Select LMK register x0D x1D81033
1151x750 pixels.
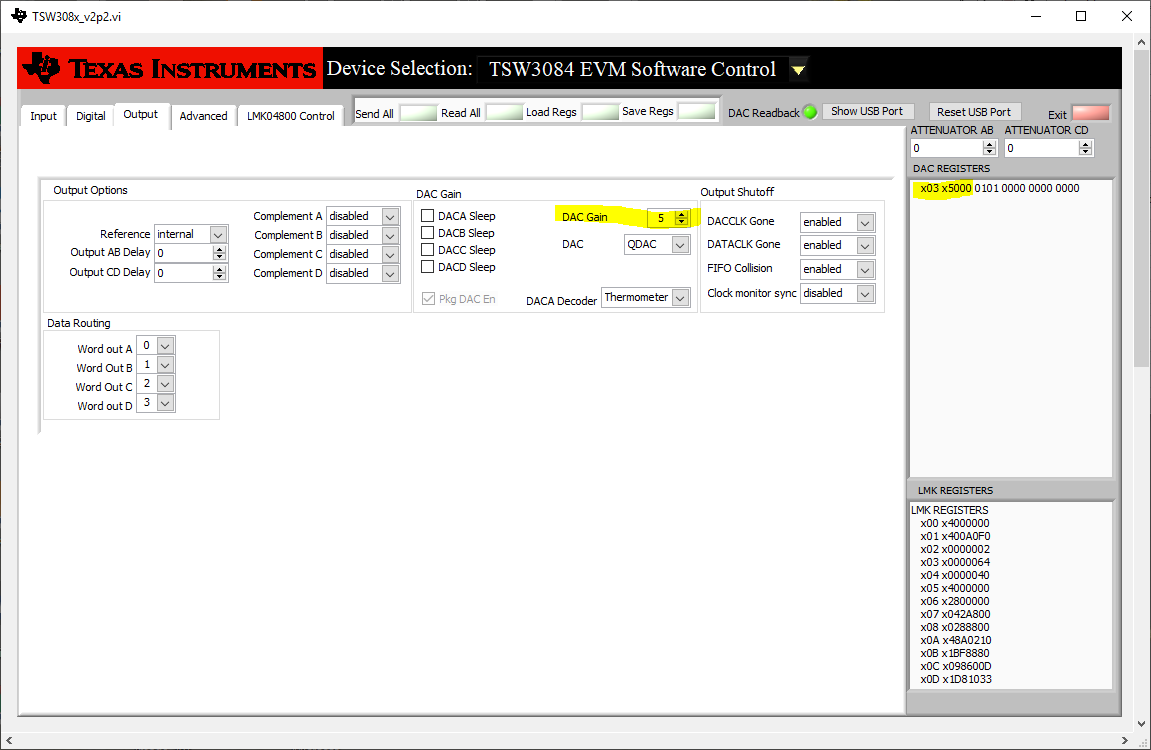click(x=956, y=680)
